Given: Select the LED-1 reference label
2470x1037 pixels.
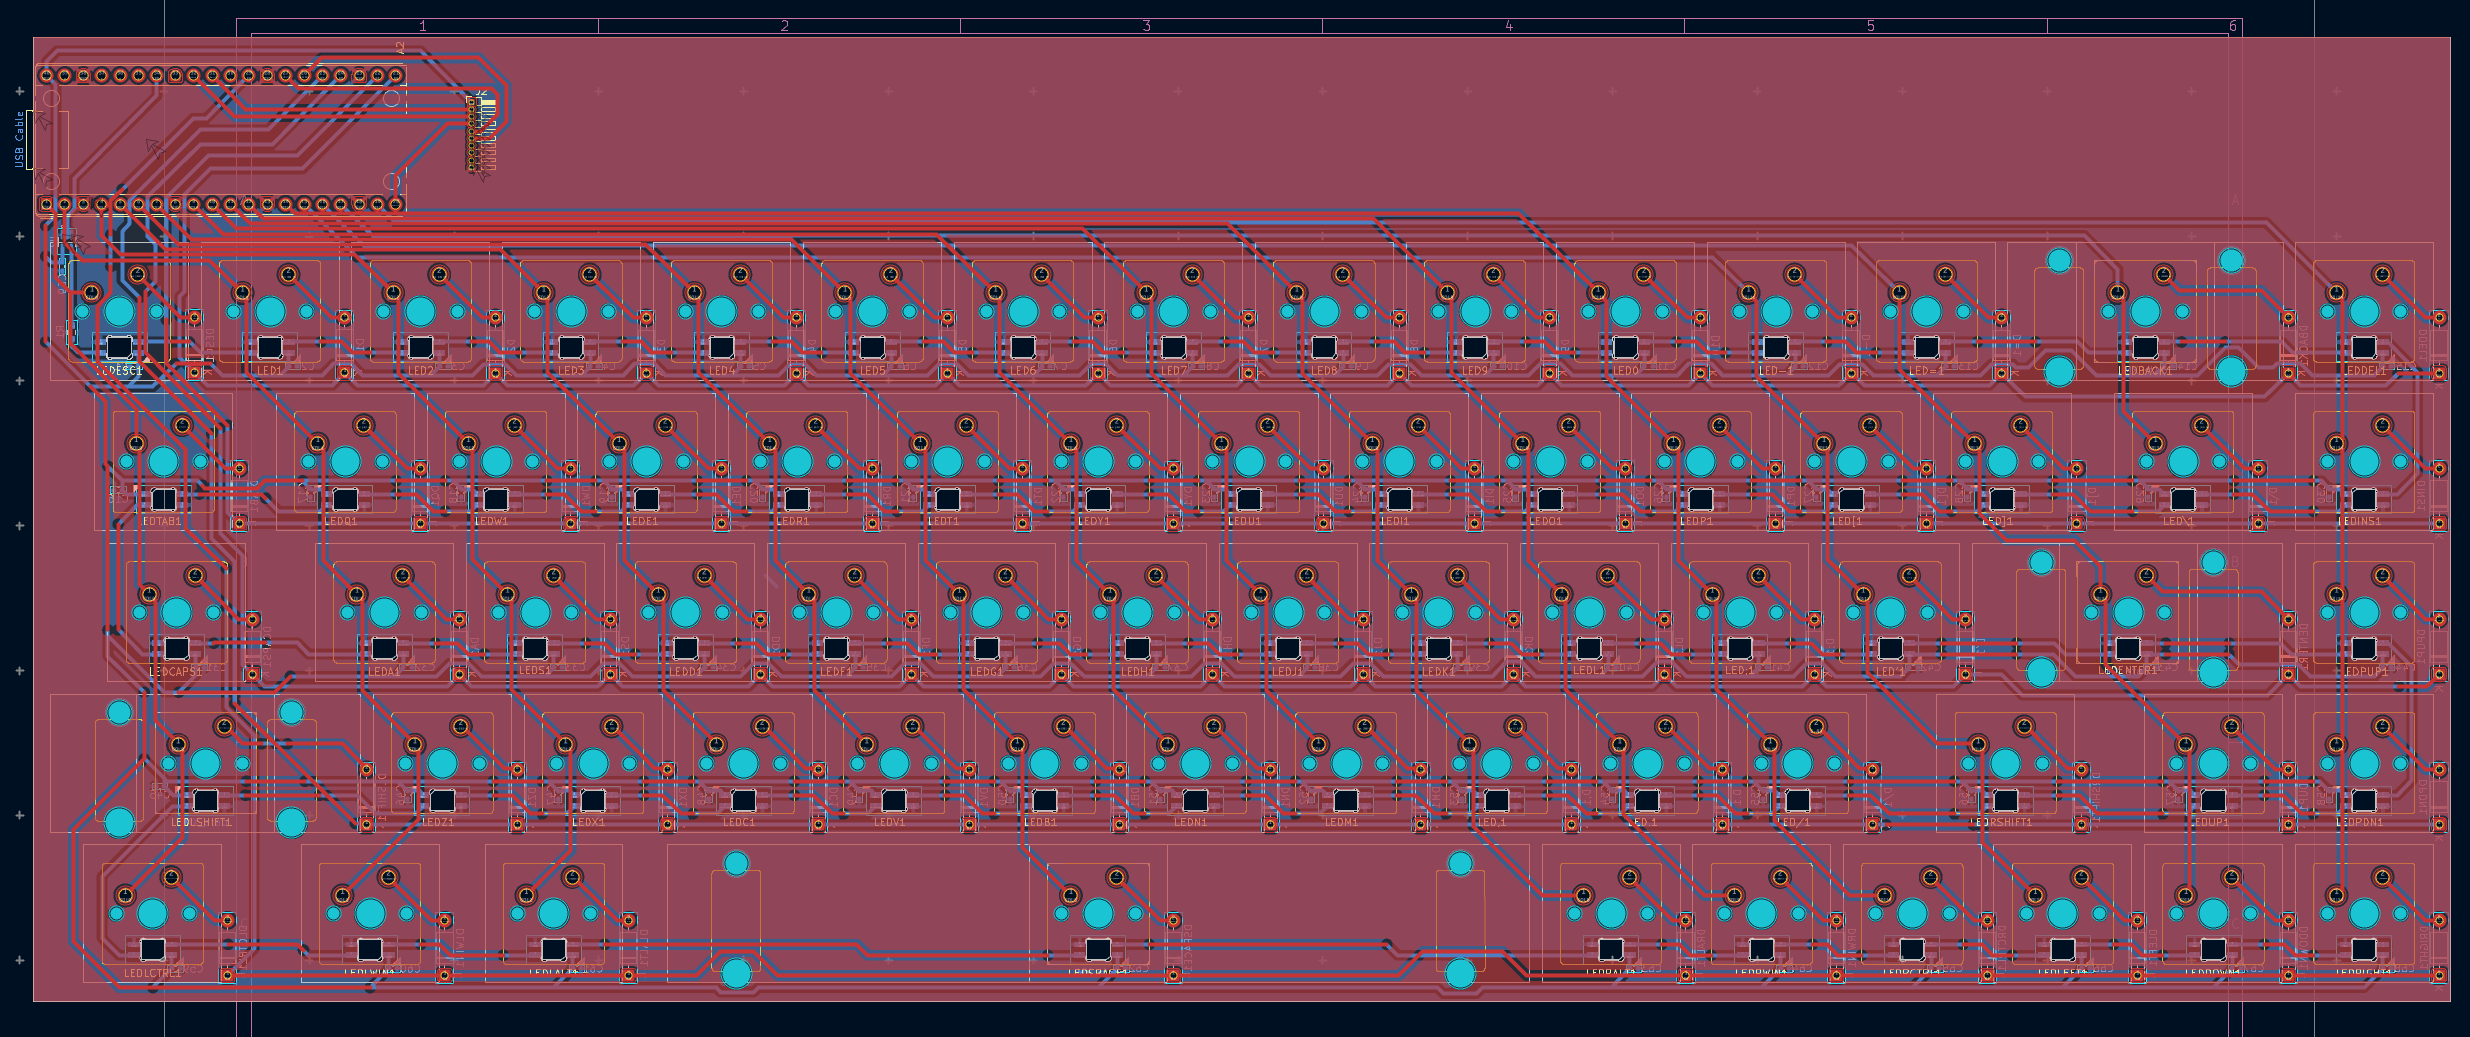Looking at the screenshot, I should pos(1776,370).
